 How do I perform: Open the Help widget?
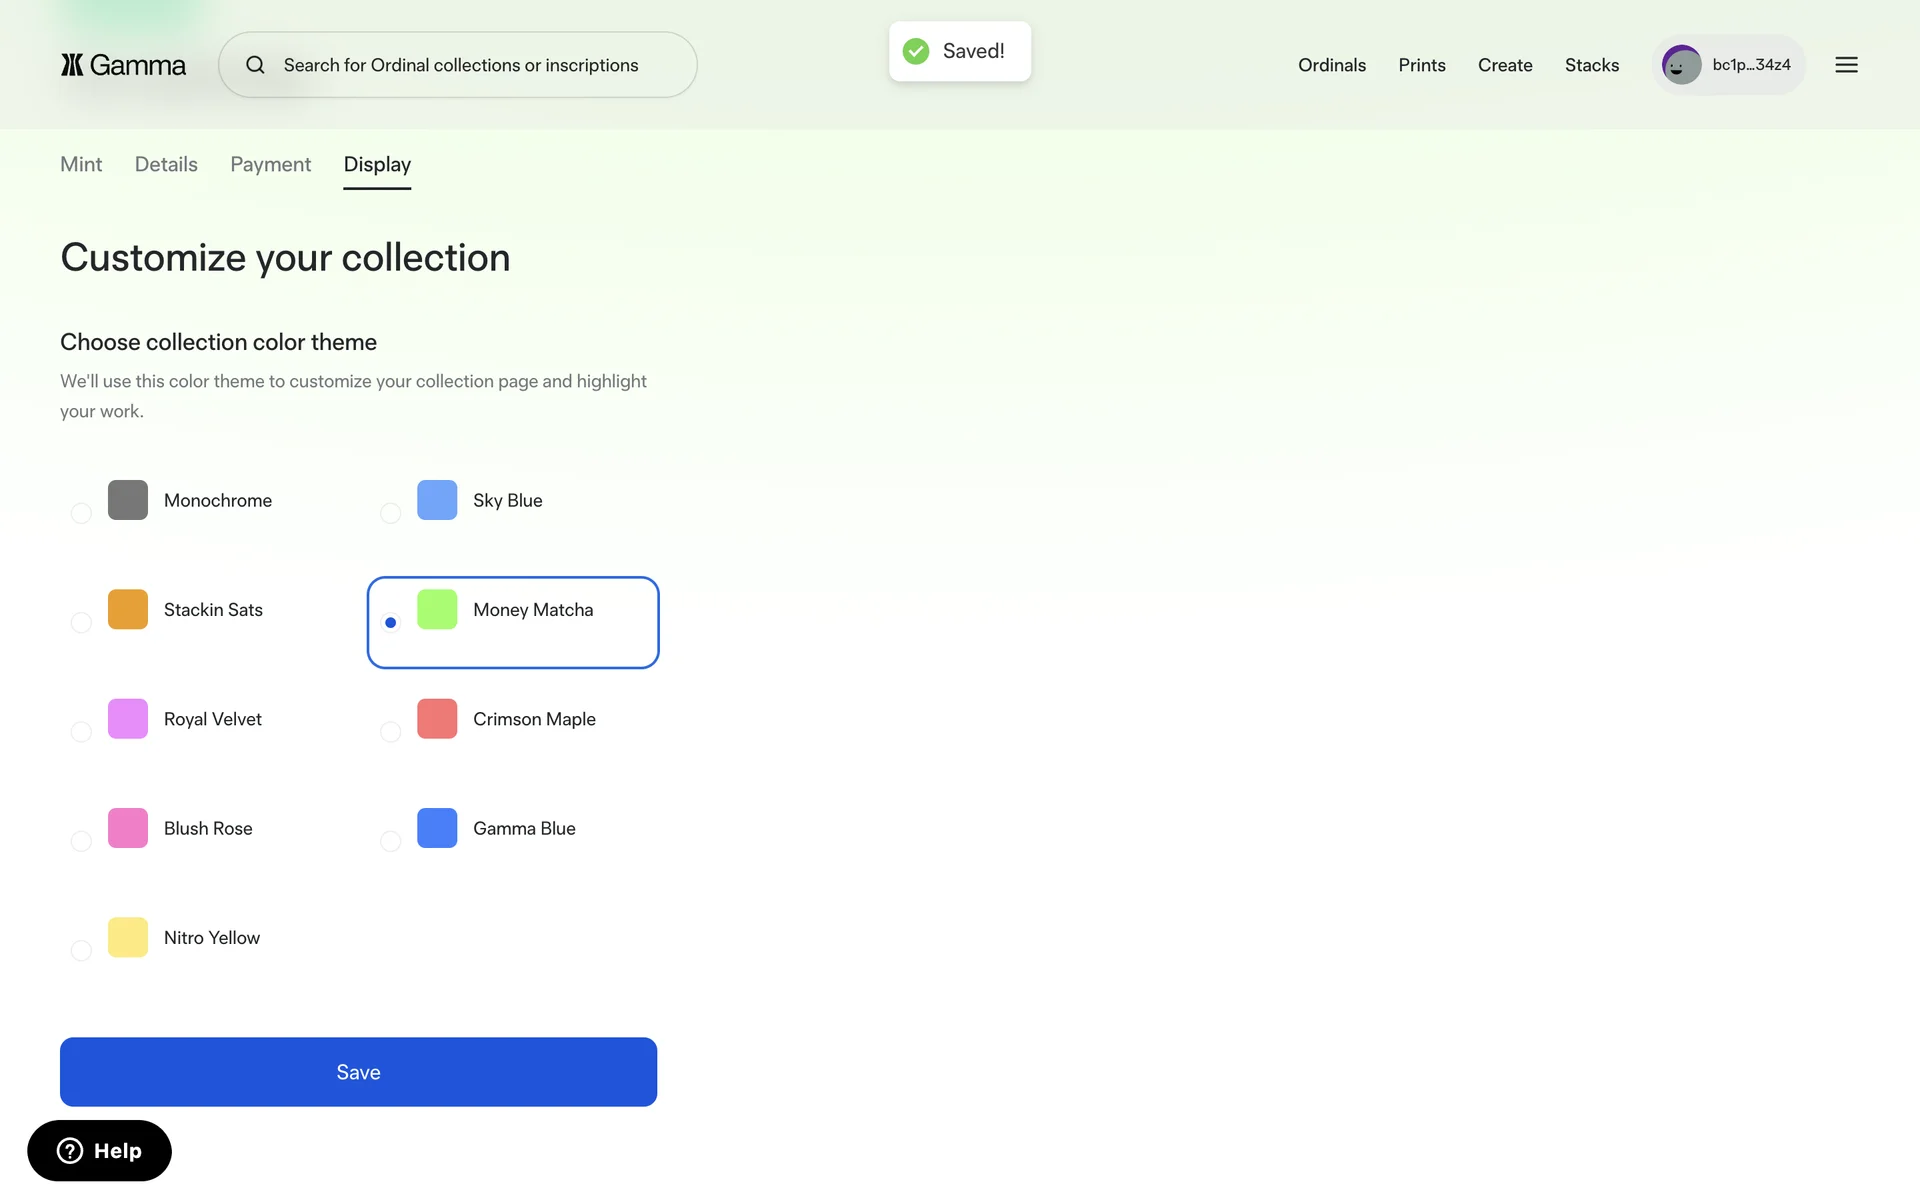(x=99, y=1151)
